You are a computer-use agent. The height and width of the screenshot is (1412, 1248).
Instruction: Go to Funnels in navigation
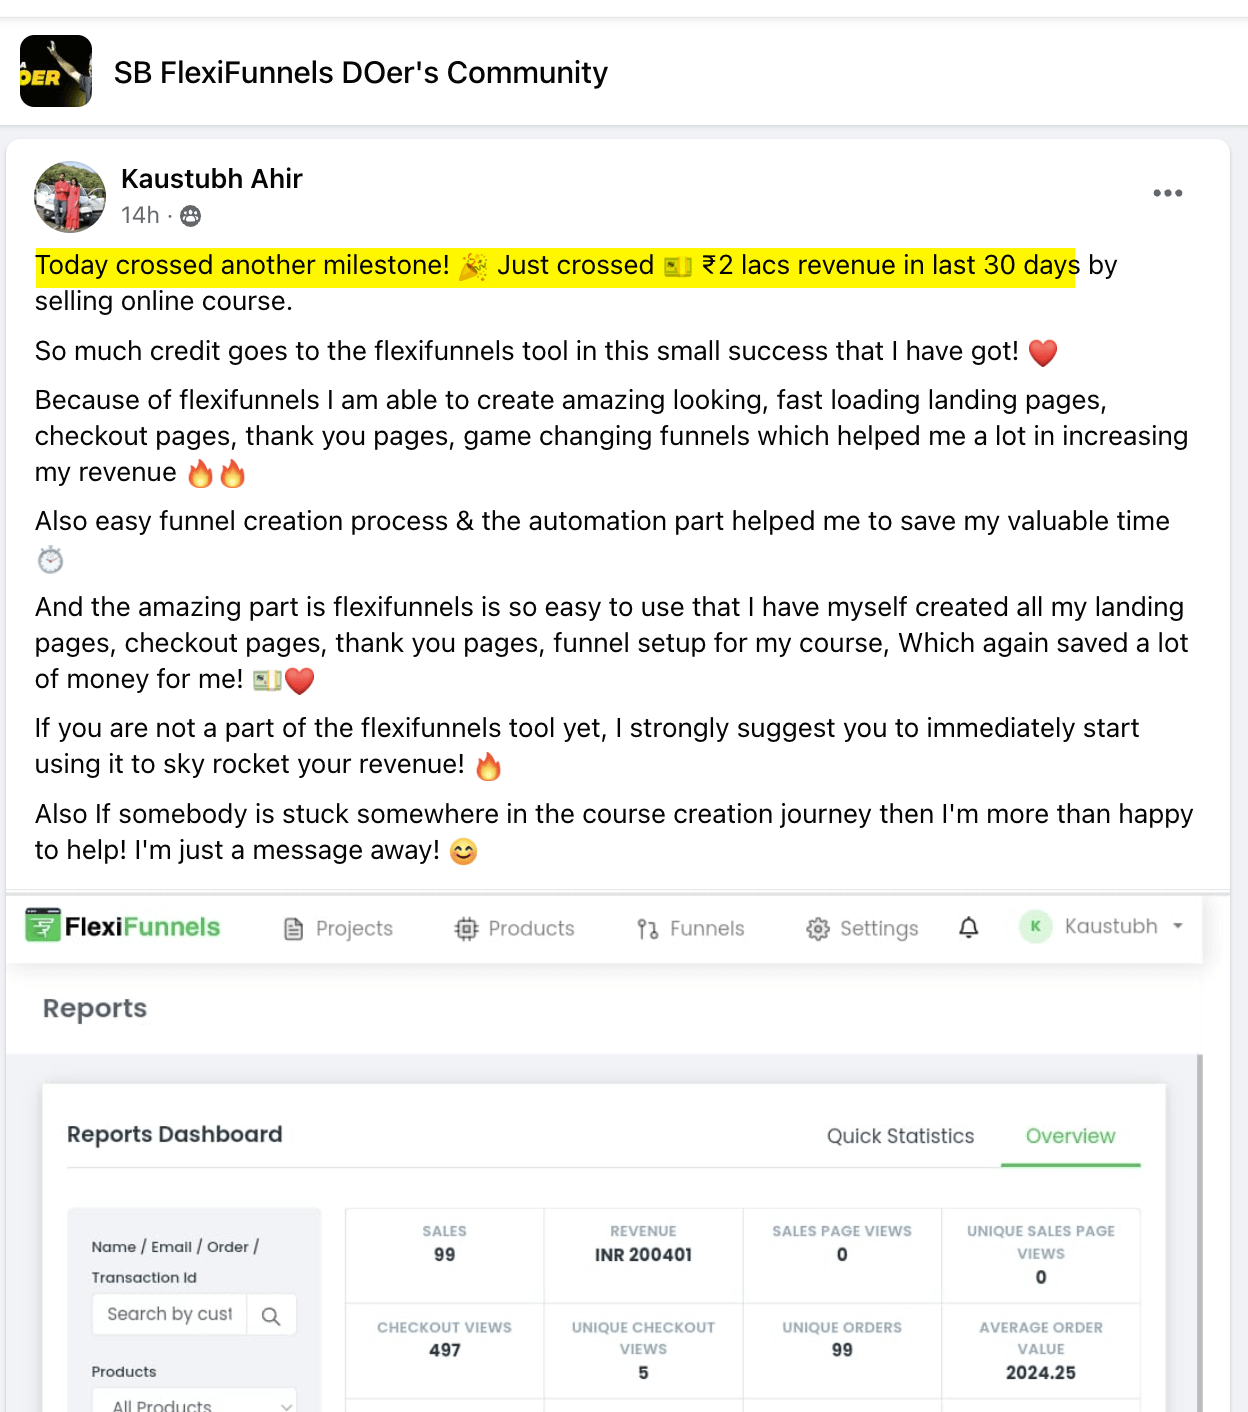tap(691, 929)
